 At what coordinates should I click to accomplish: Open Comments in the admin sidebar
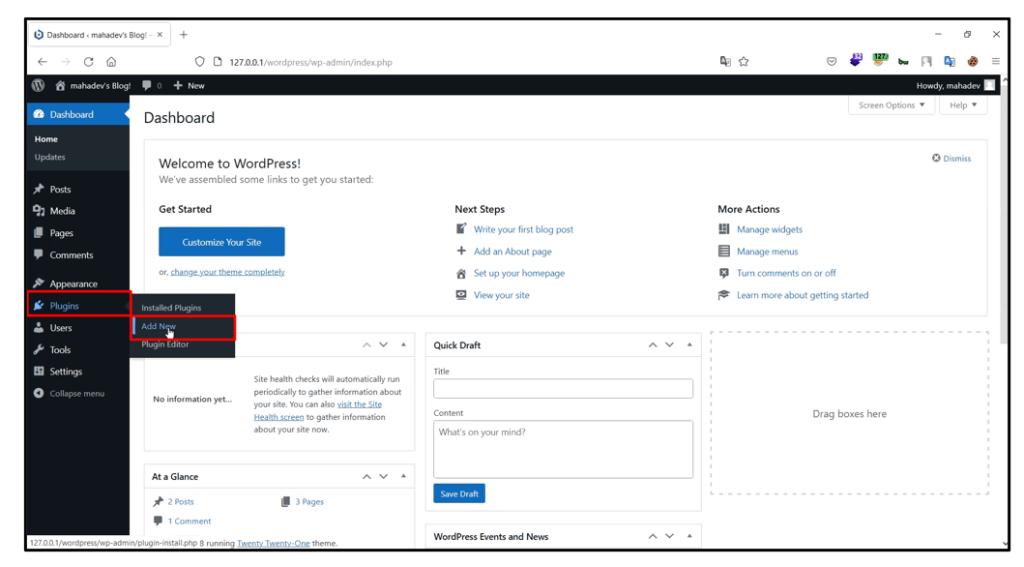71,255
